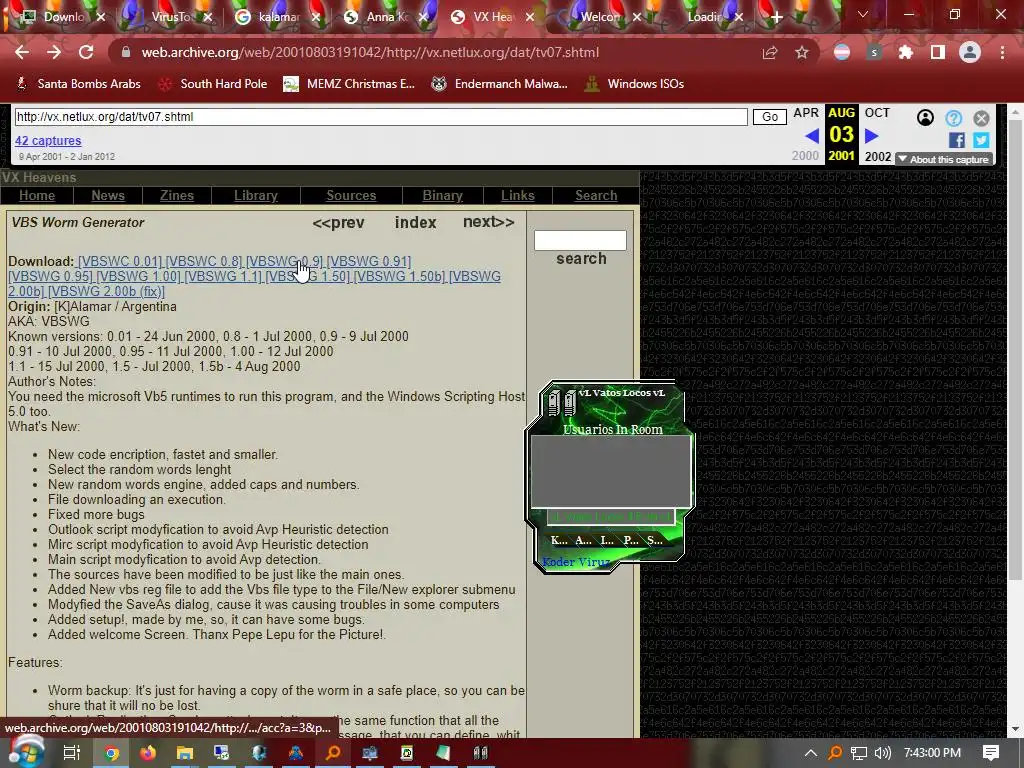Click the sidebar search text field
The image size is (1024, 768).
580,240
